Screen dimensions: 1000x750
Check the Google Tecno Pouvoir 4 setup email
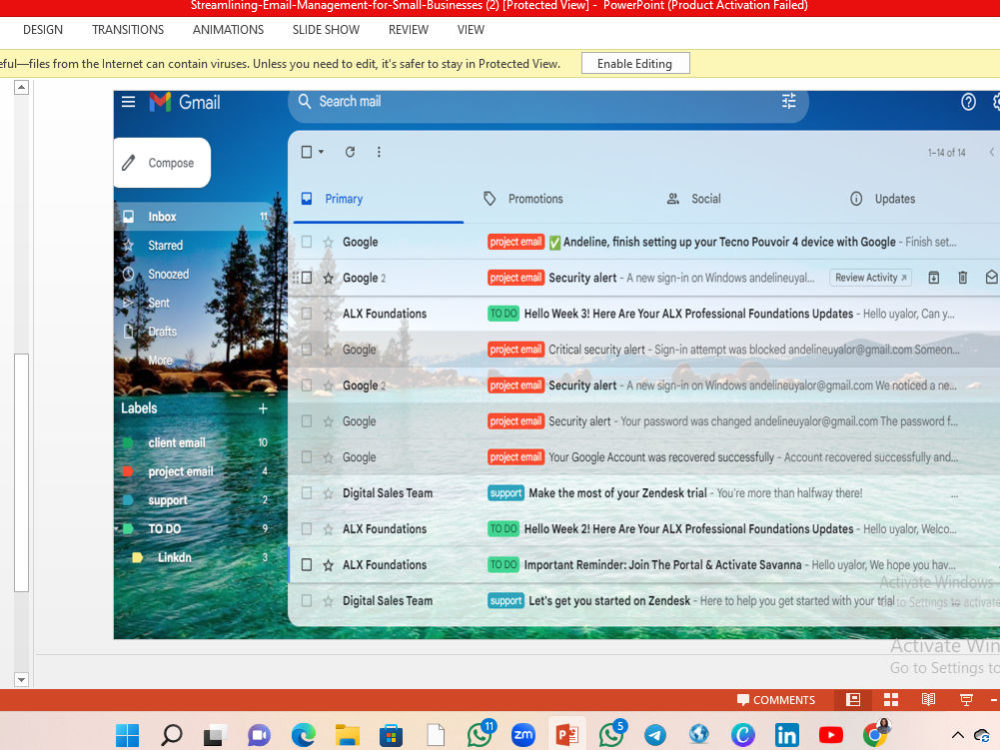tap(307, 242)
